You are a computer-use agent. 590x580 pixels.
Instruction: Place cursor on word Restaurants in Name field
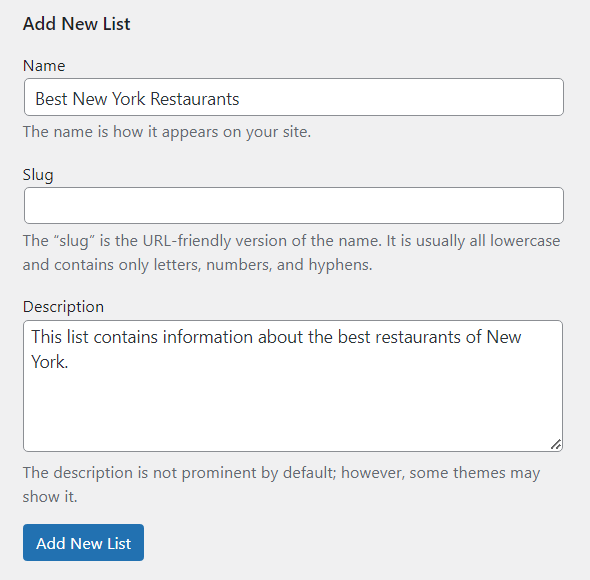tap(195, 99)
